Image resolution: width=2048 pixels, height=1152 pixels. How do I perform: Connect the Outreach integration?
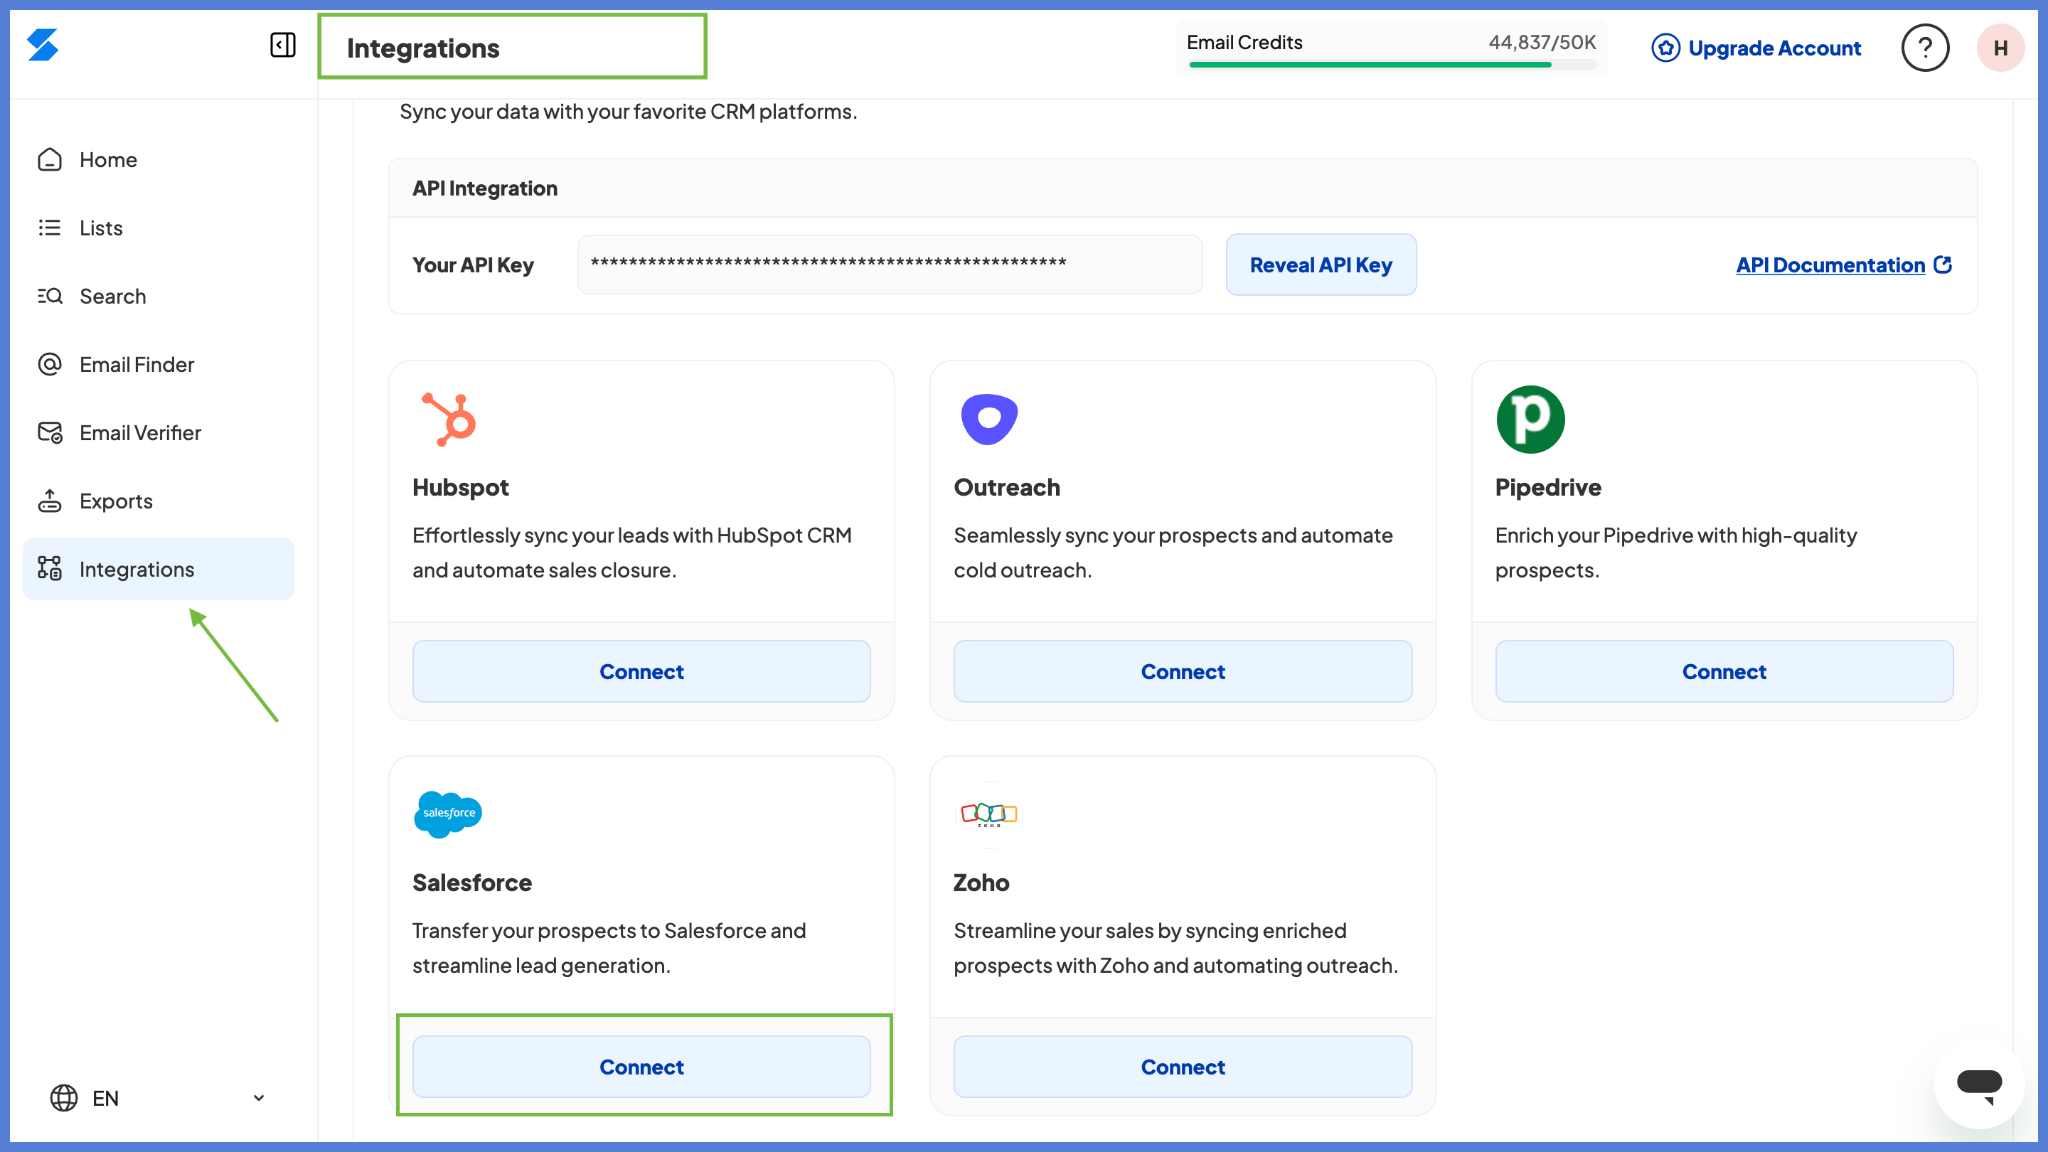coord(1183,672)
